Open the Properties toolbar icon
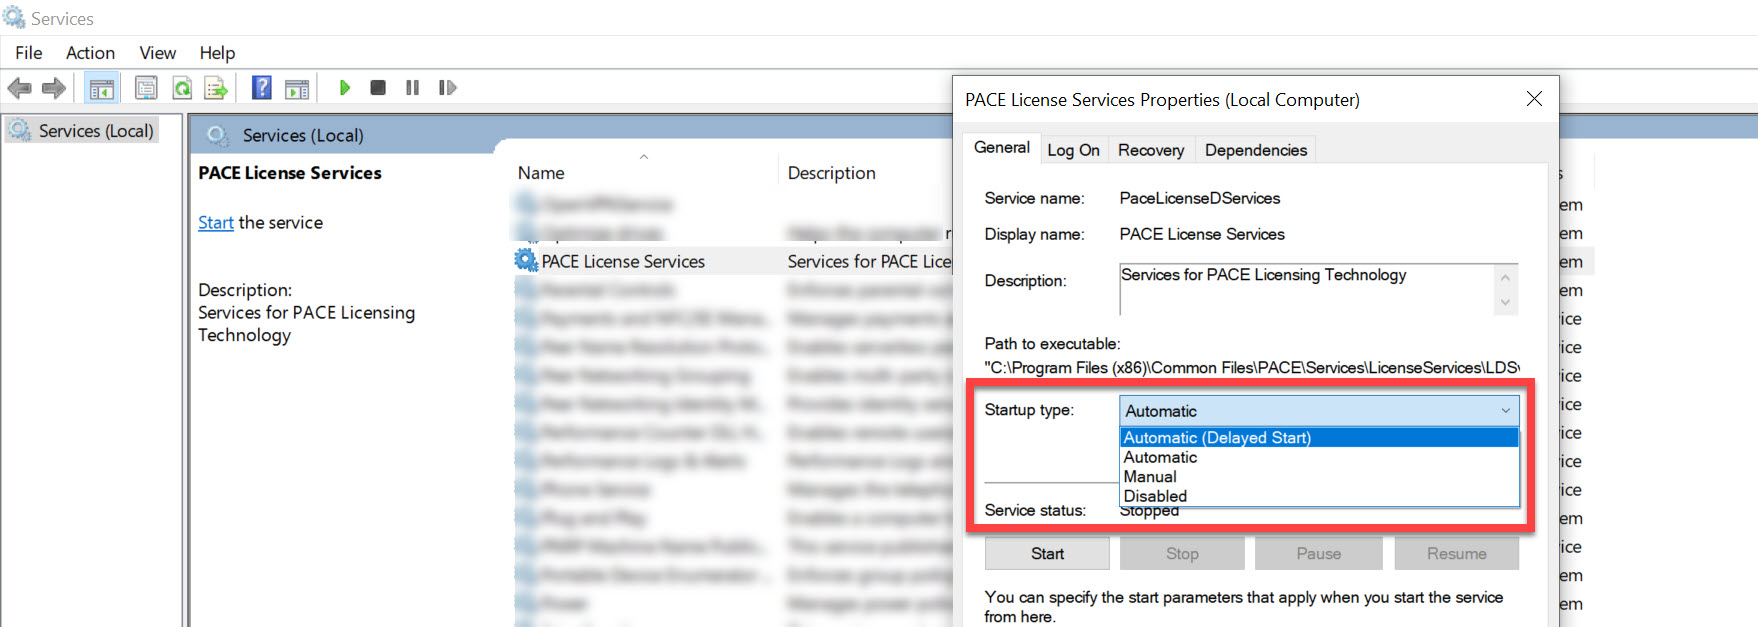The height and width of the screenshot is (627, 1758). (x=146, y=88)
